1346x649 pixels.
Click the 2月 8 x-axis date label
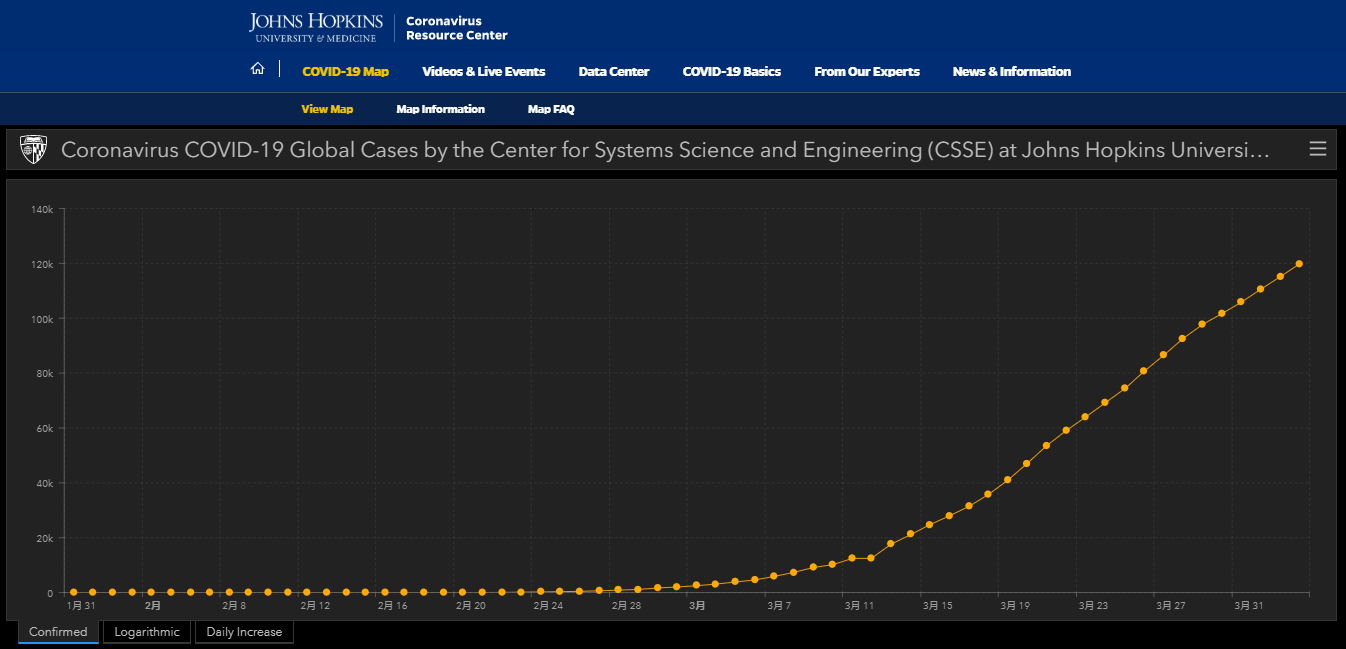pyautogui.click(x=234, y=606)
